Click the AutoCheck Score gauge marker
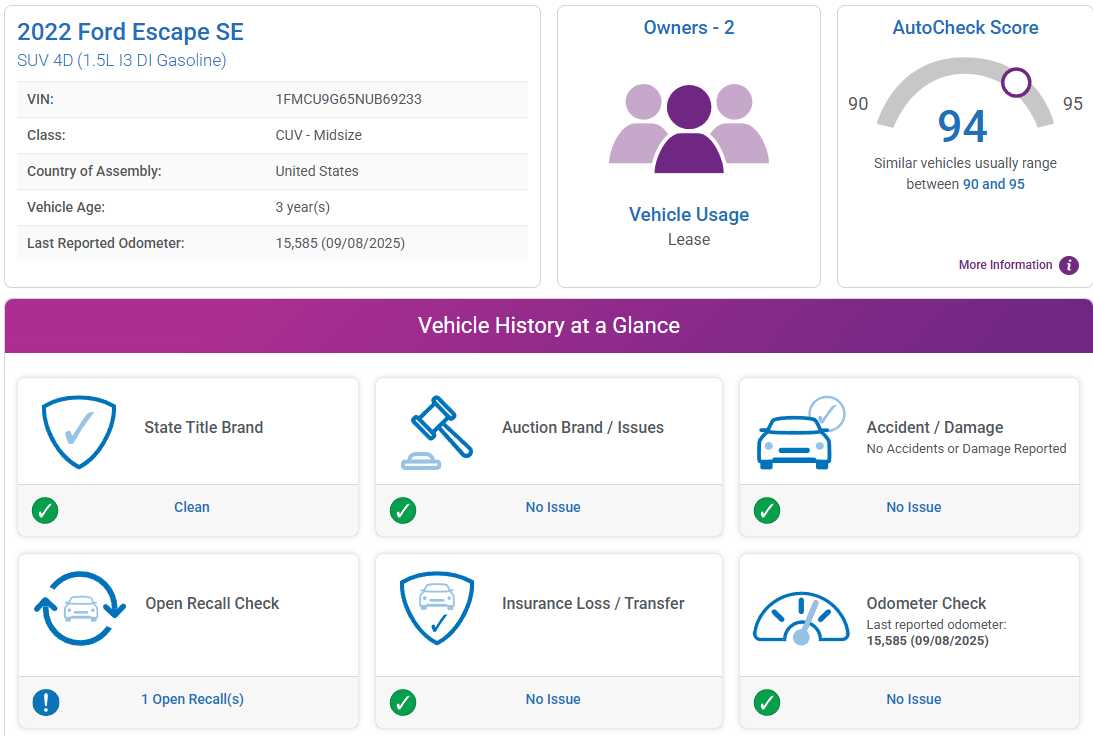Image resolution: width=1093 pixels, height=736 pixels. (1016, 82)
